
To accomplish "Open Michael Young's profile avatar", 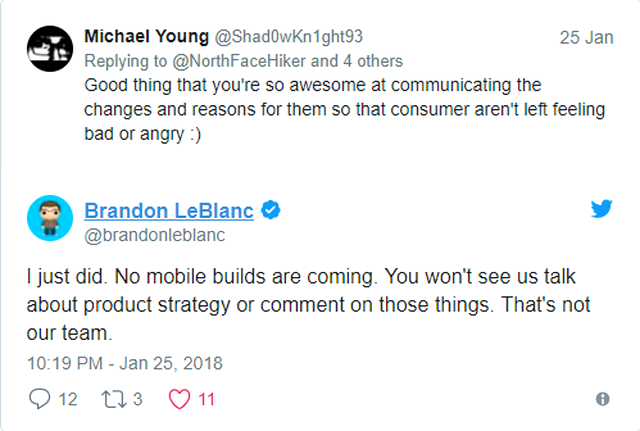I will pos(50,49).
